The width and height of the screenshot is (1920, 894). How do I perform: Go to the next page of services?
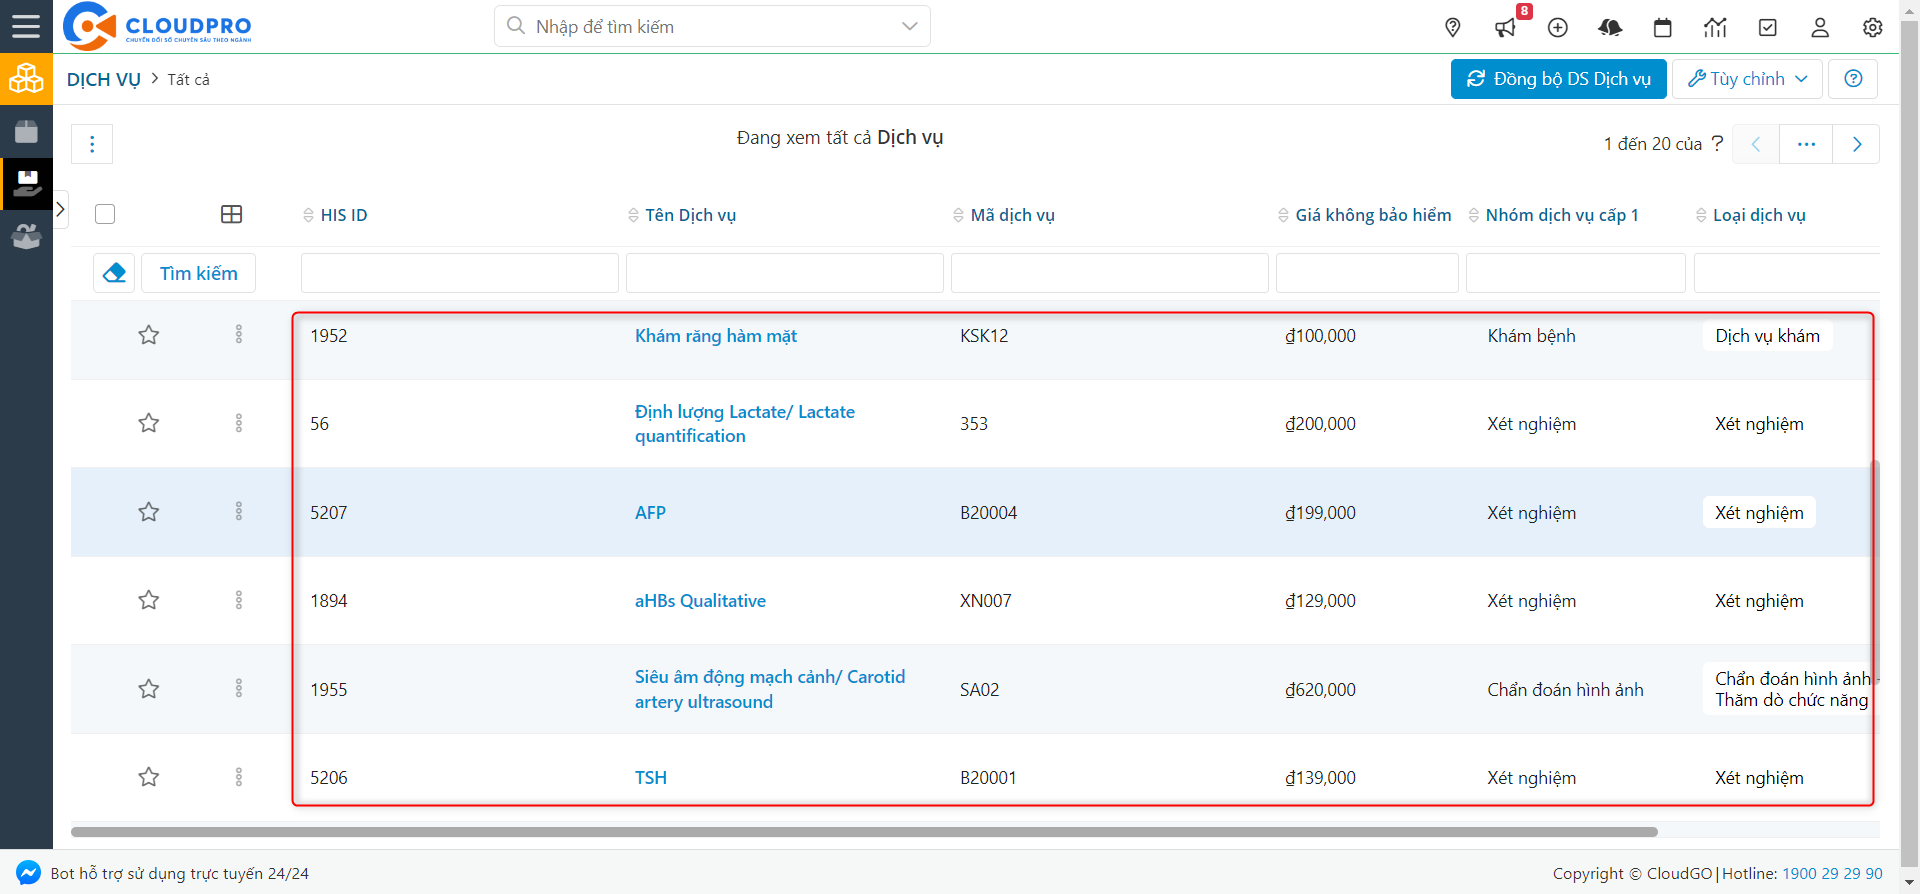point(1857,144)
